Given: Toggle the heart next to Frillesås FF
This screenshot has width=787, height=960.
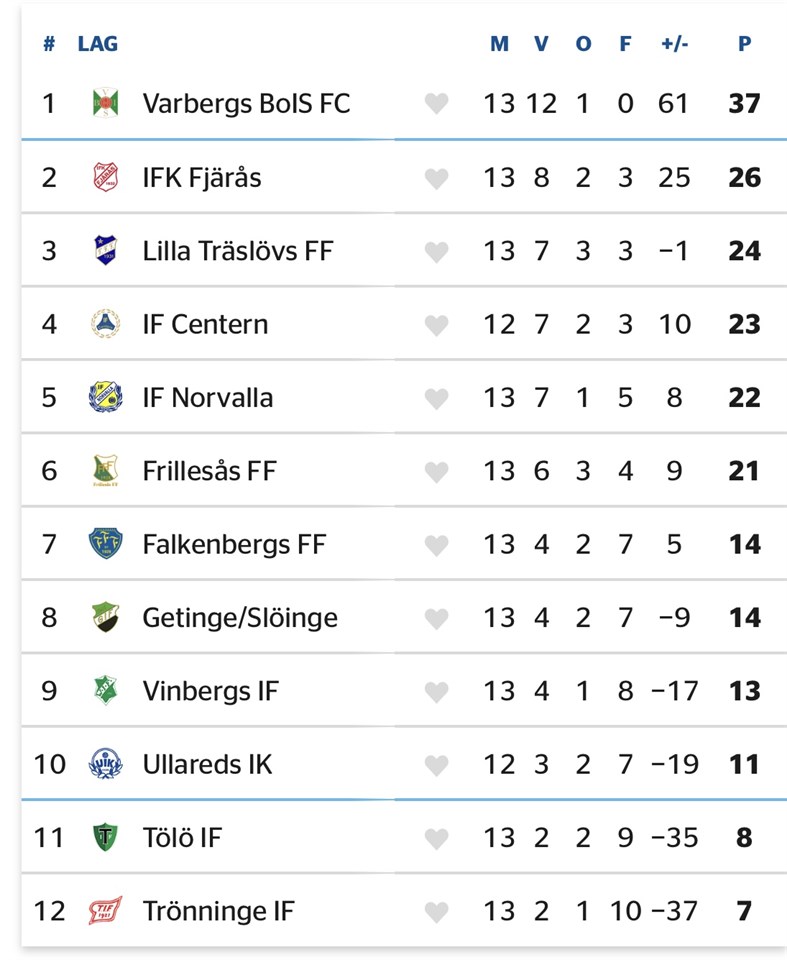Looking at the screenshot, I should 436,471.
